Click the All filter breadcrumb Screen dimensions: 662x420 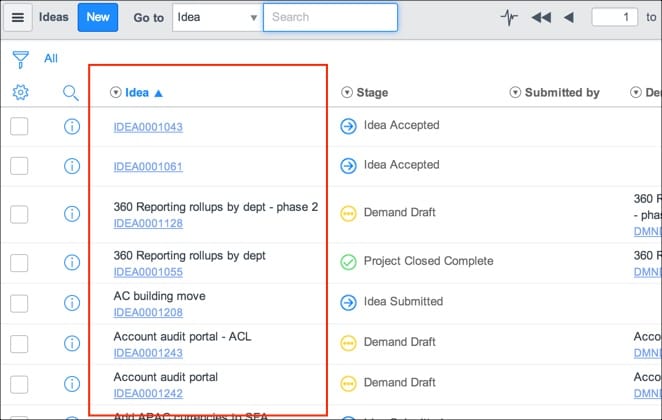pyautogui.click(x=51, y=59)
